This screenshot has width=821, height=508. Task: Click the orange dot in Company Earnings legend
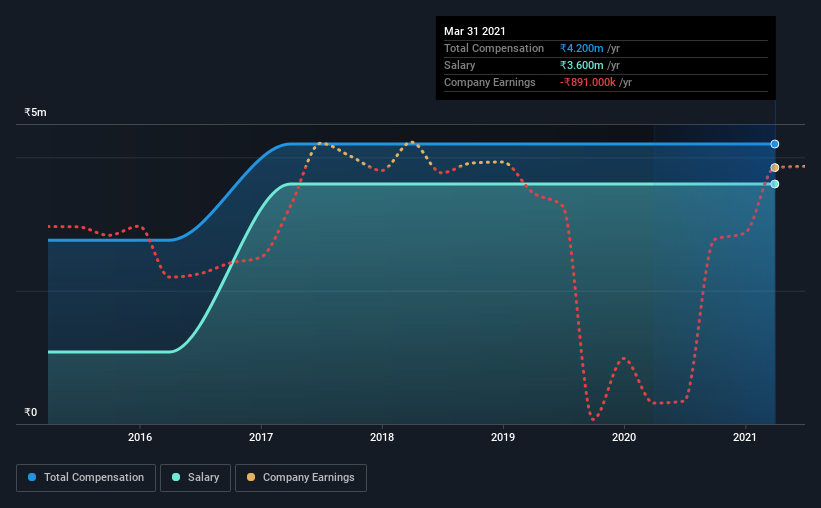tap(251, 477)
